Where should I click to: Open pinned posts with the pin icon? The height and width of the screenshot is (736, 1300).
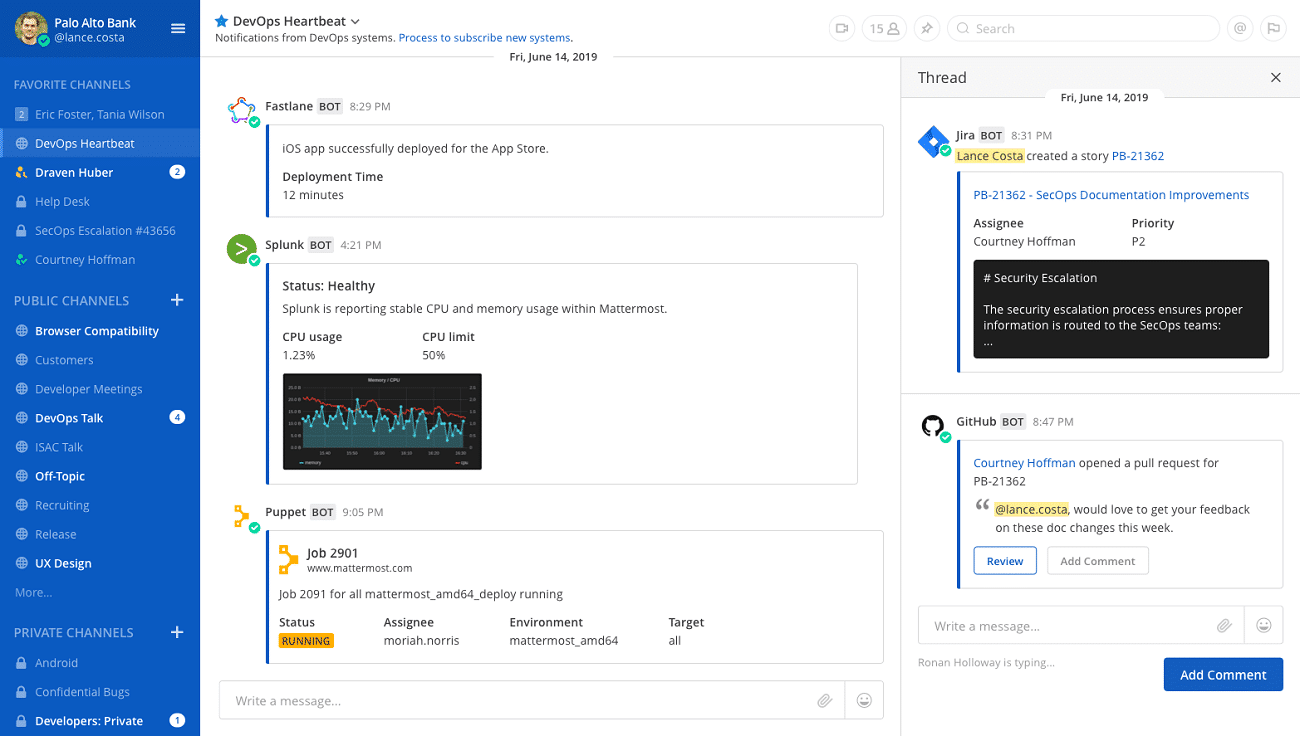[x=926, y=28]
